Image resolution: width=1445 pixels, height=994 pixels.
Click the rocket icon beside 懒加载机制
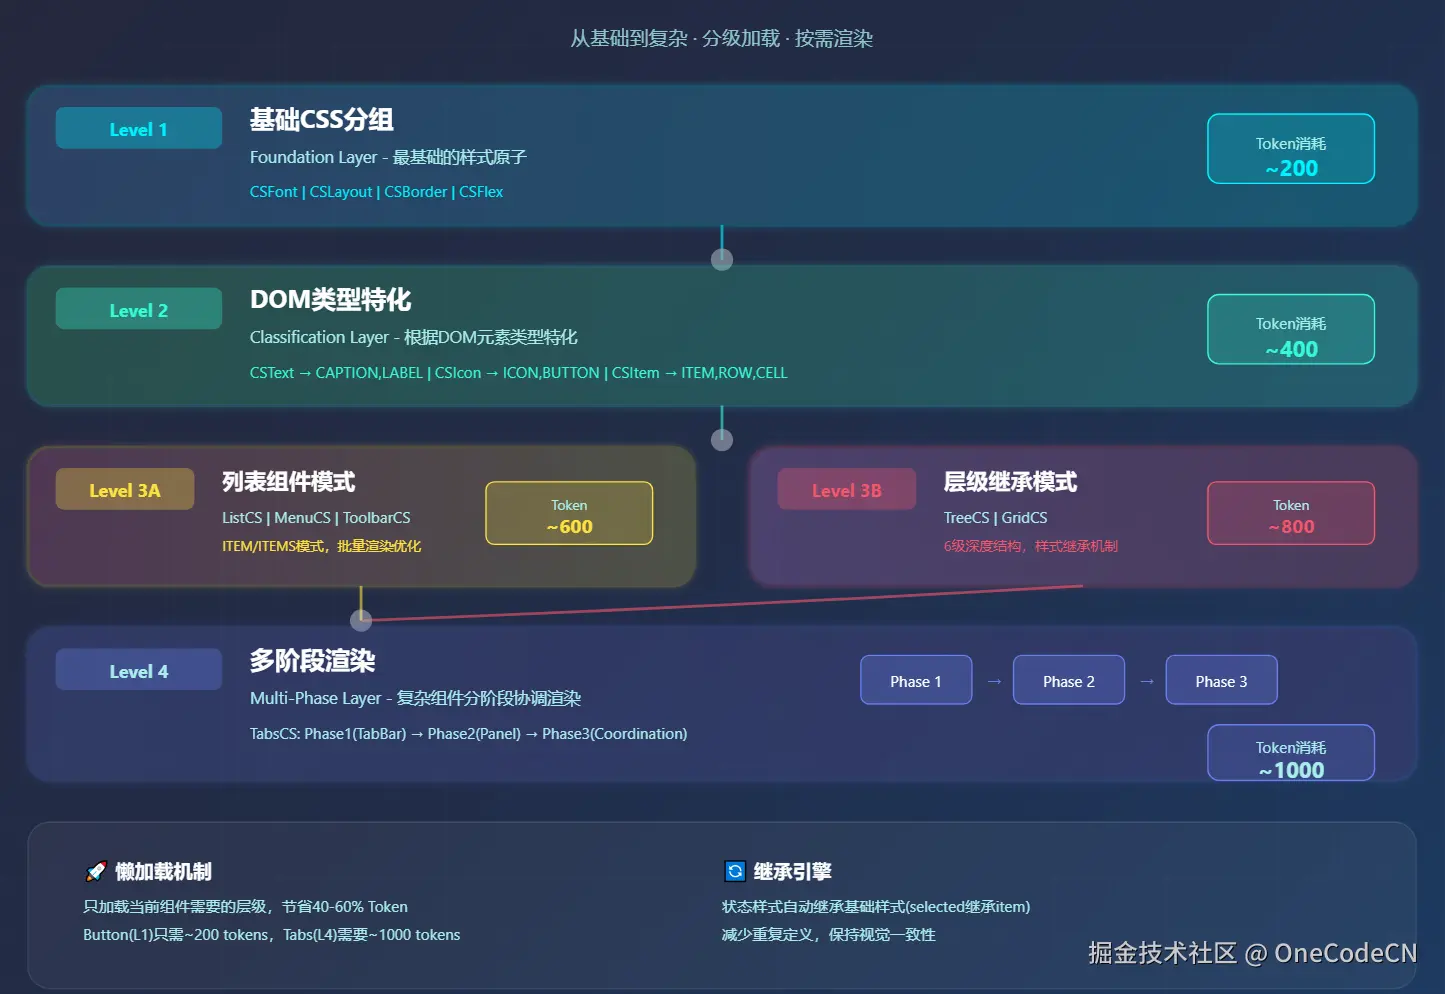click(96, 870)
